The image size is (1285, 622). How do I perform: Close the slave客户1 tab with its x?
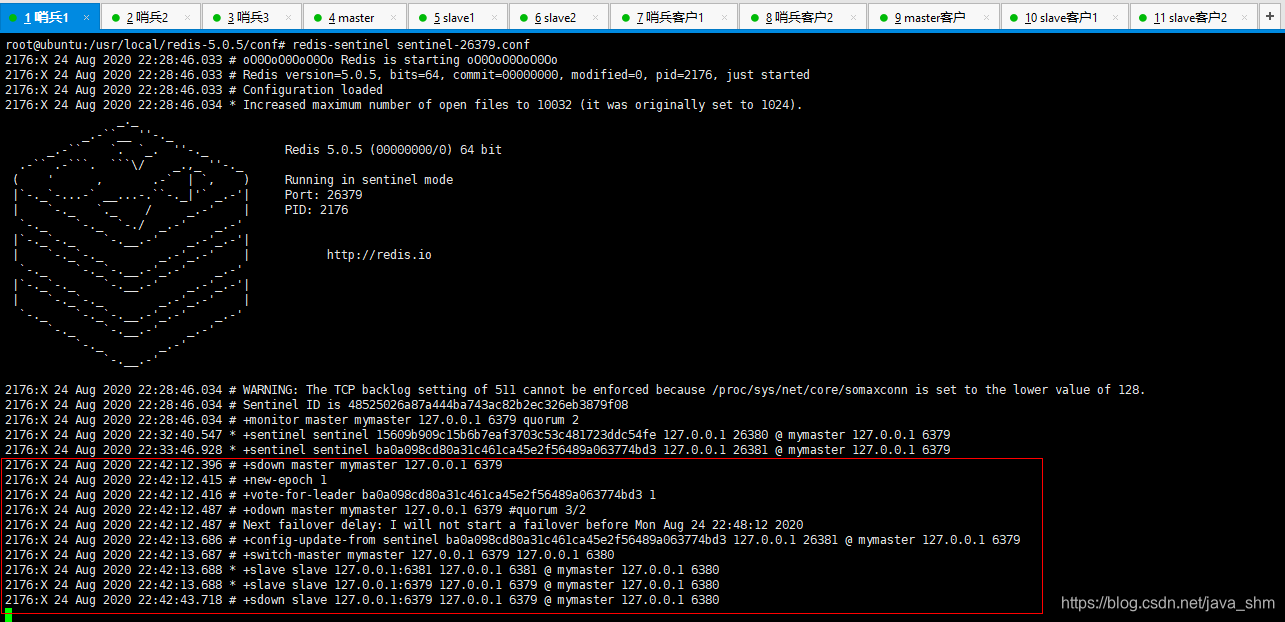1116,18
